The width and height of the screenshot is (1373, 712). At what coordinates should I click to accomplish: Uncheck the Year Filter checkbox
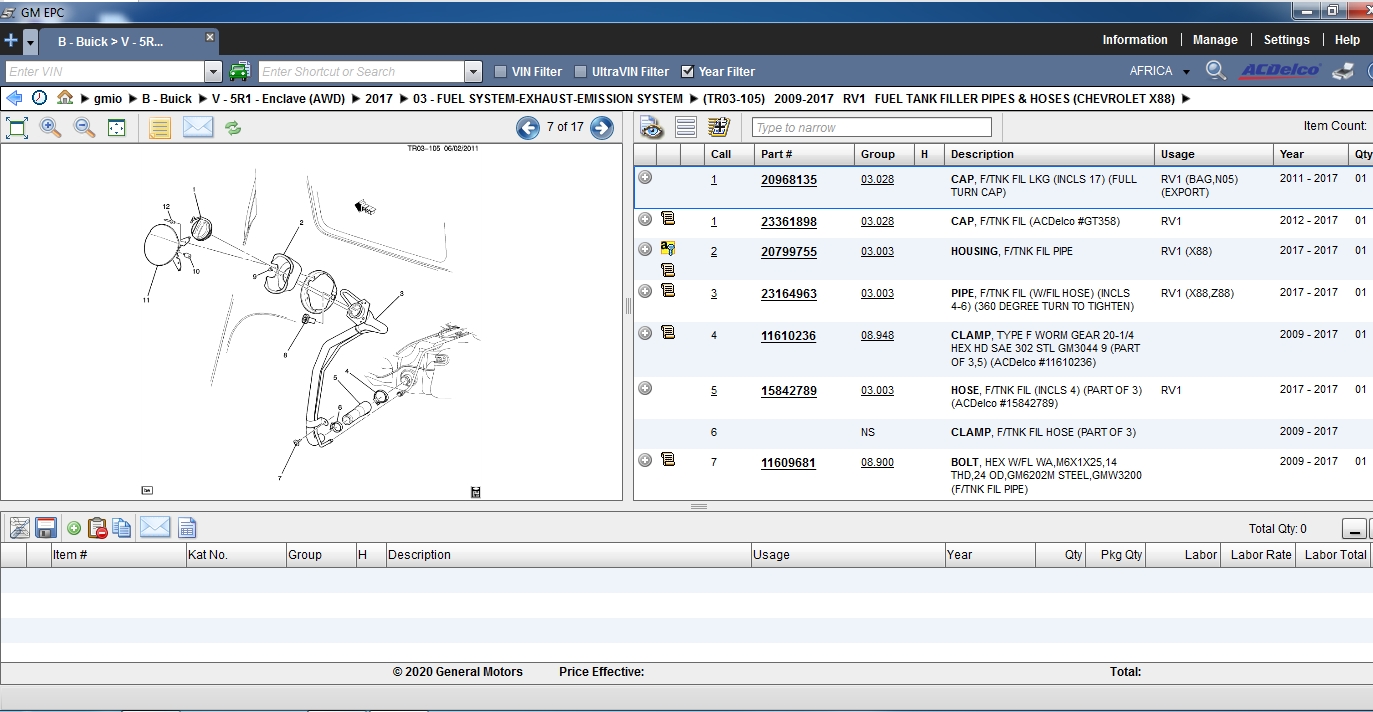coord(687,72)
